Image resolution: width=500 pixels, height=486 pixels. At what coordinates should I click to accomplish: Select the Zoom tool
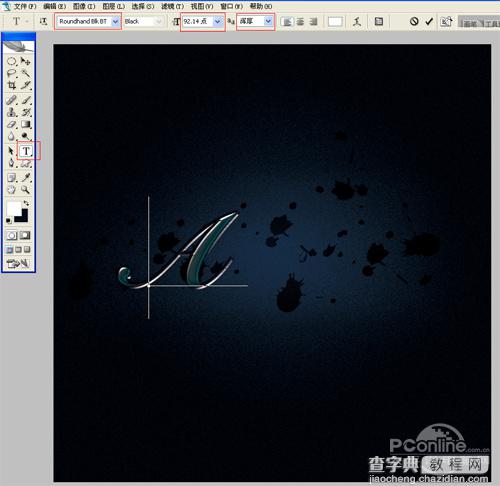(26, 190)
